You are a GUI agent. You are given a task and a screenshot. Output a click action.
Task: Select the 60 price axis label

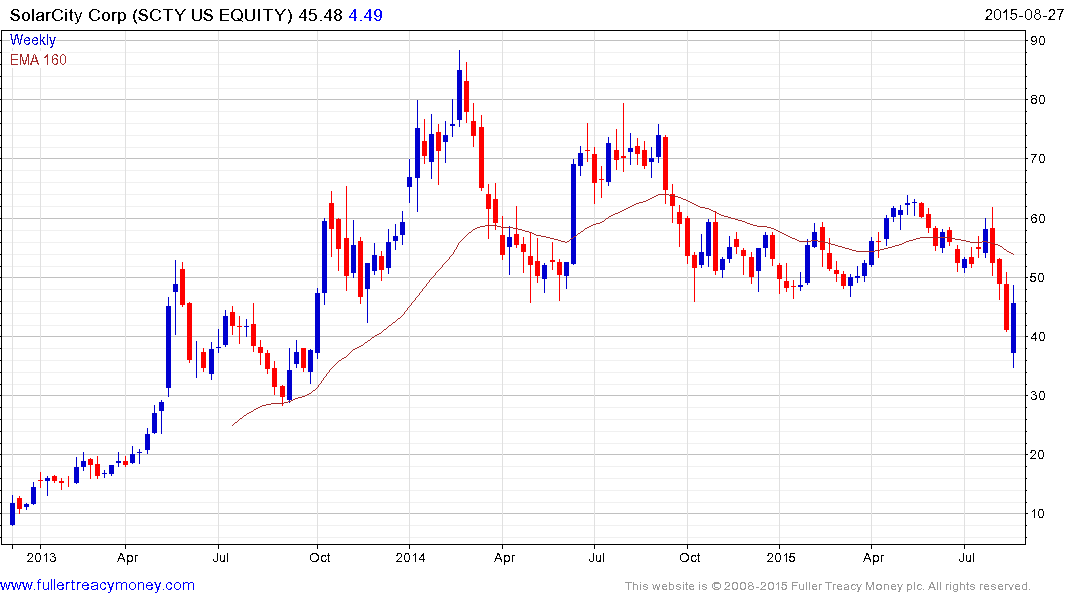(x=1038, y=219)
